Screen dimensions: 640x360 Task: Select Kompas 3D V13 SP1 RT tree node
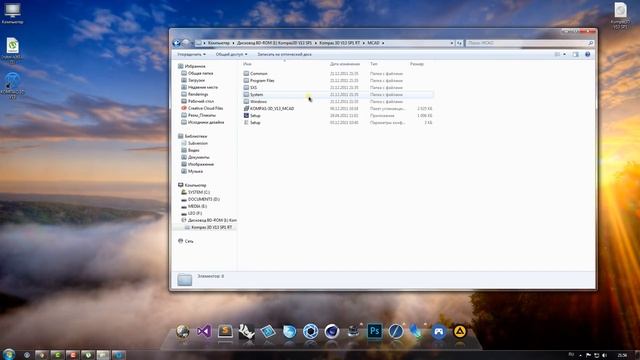(211, 227)
